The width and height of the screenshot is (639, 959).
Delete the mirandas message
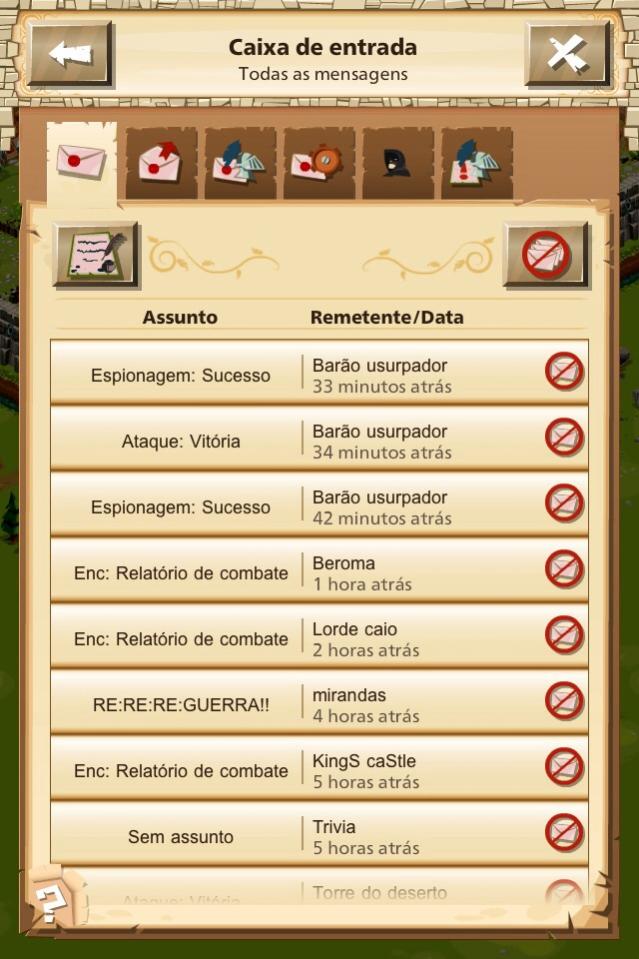564,701
